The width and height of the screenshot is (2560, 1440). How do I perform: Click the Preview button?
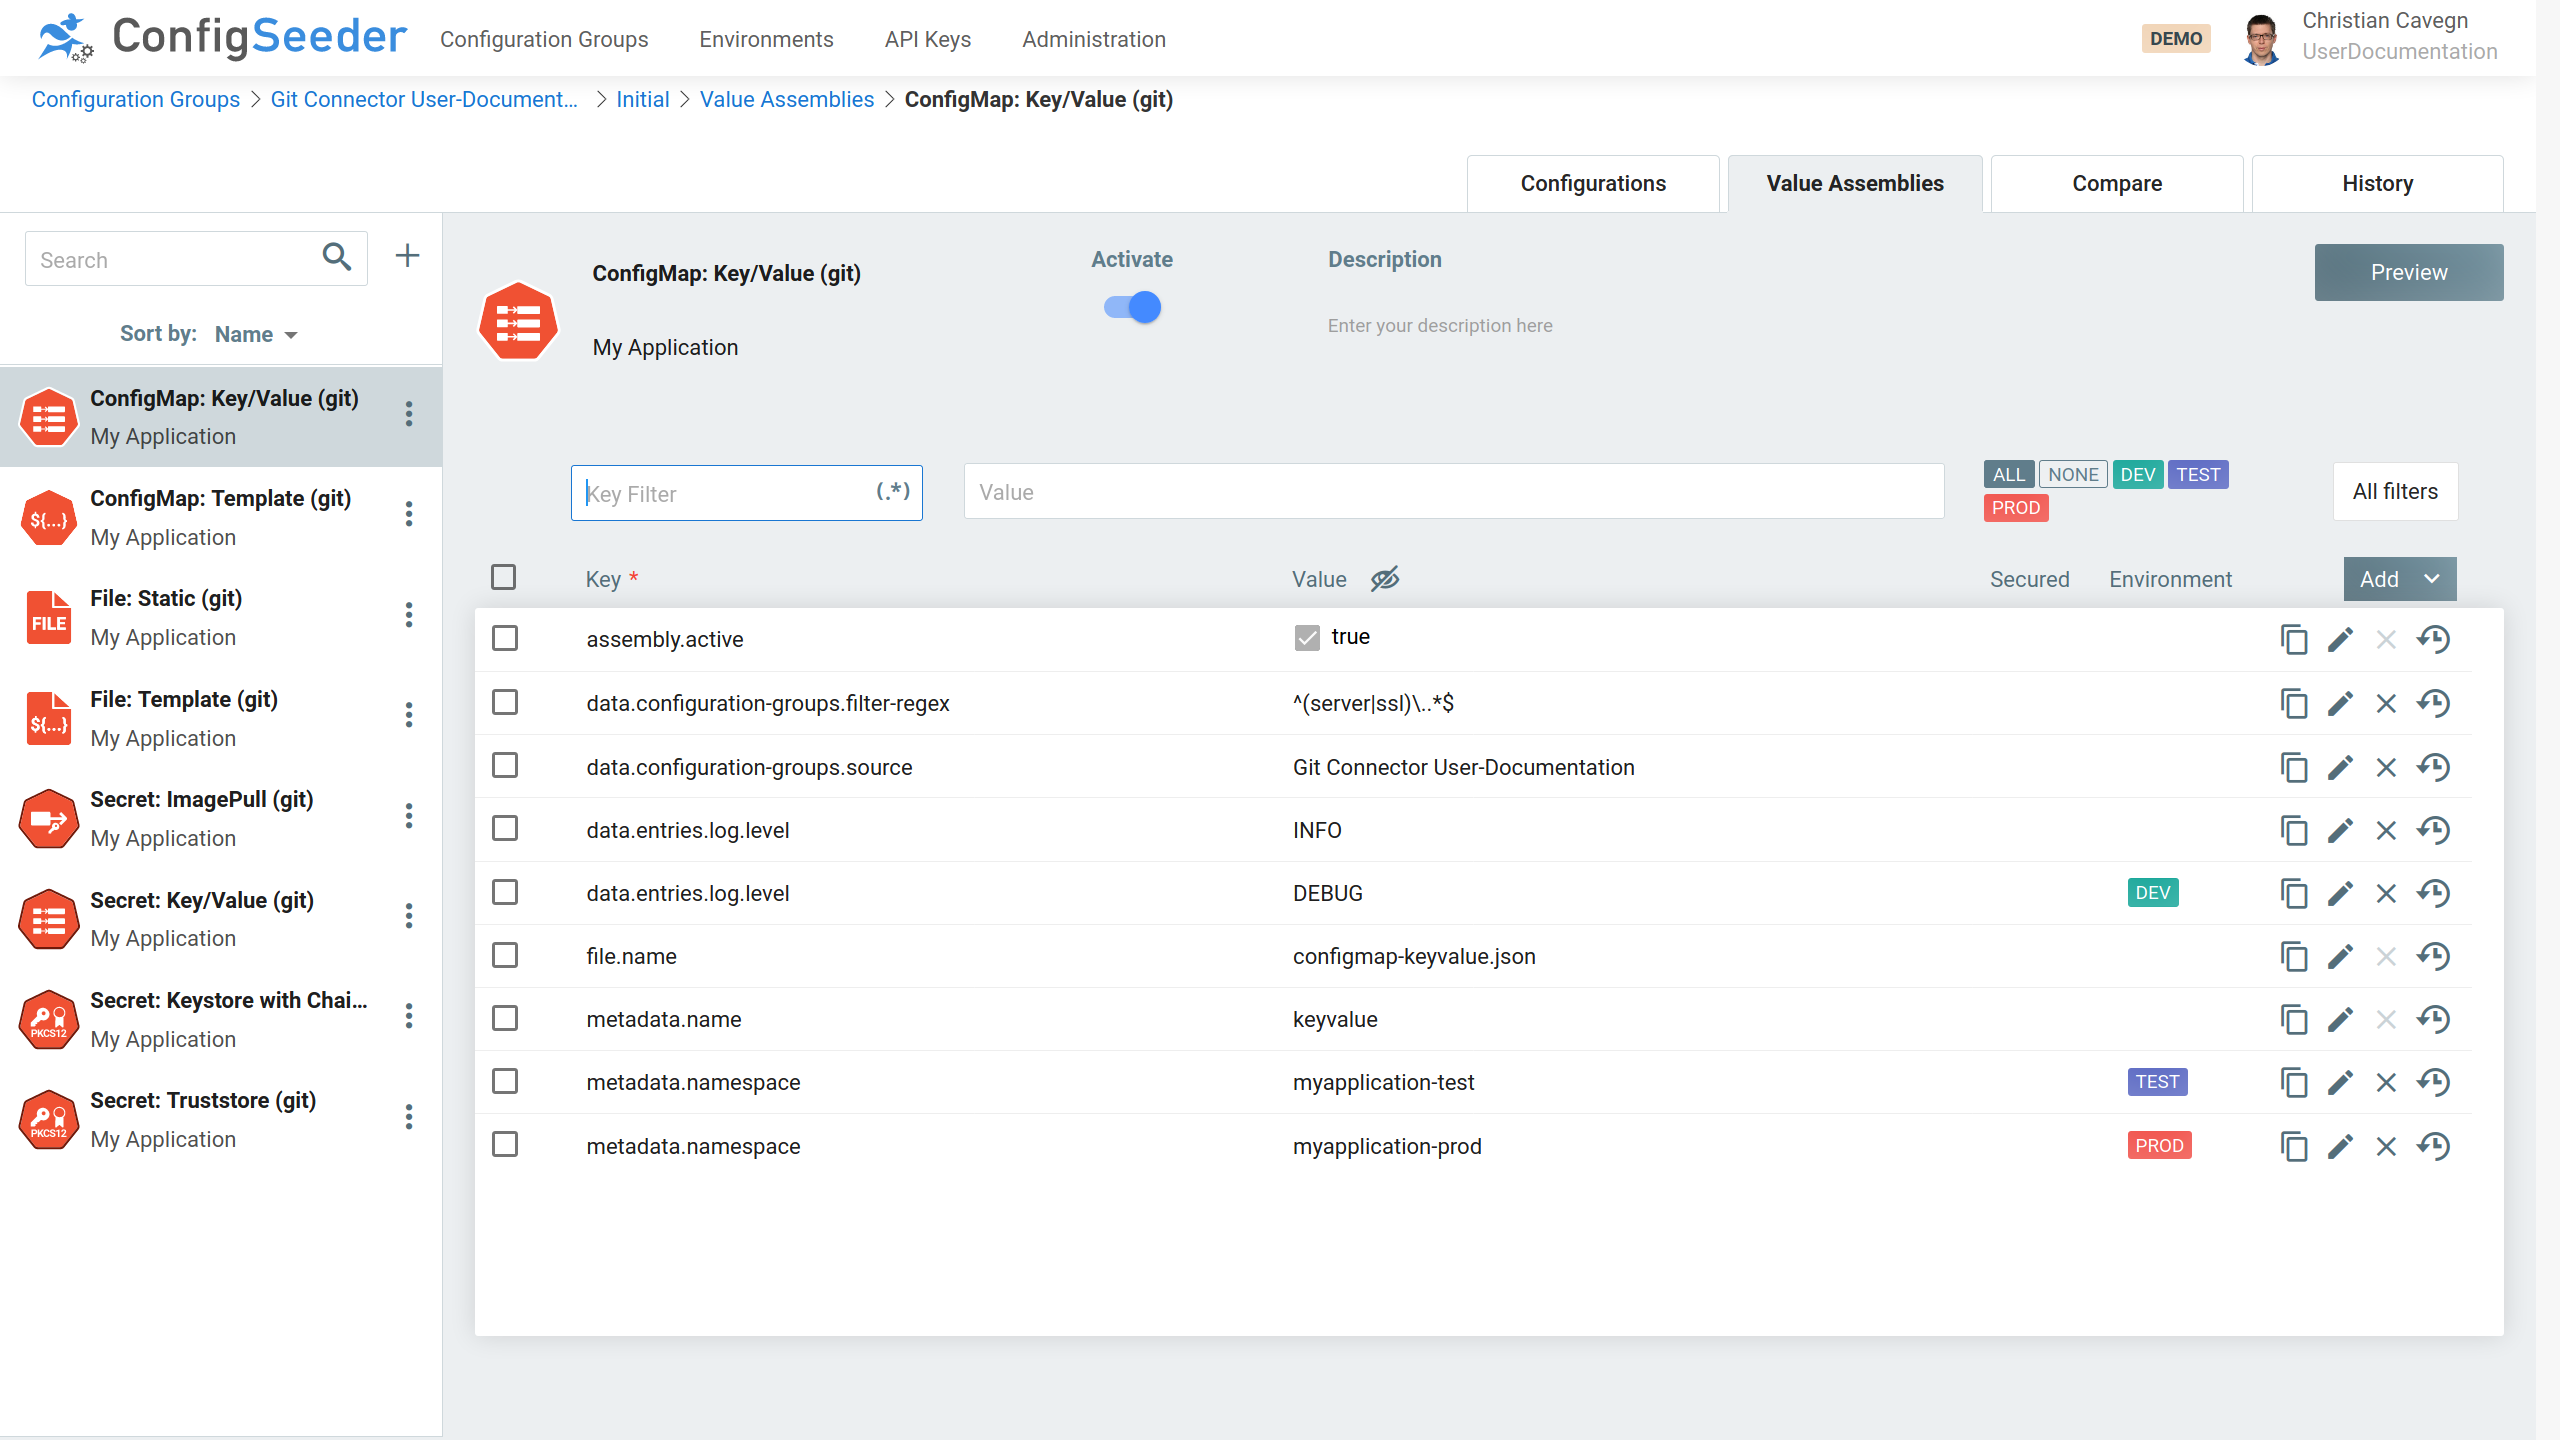(2408, 272)
